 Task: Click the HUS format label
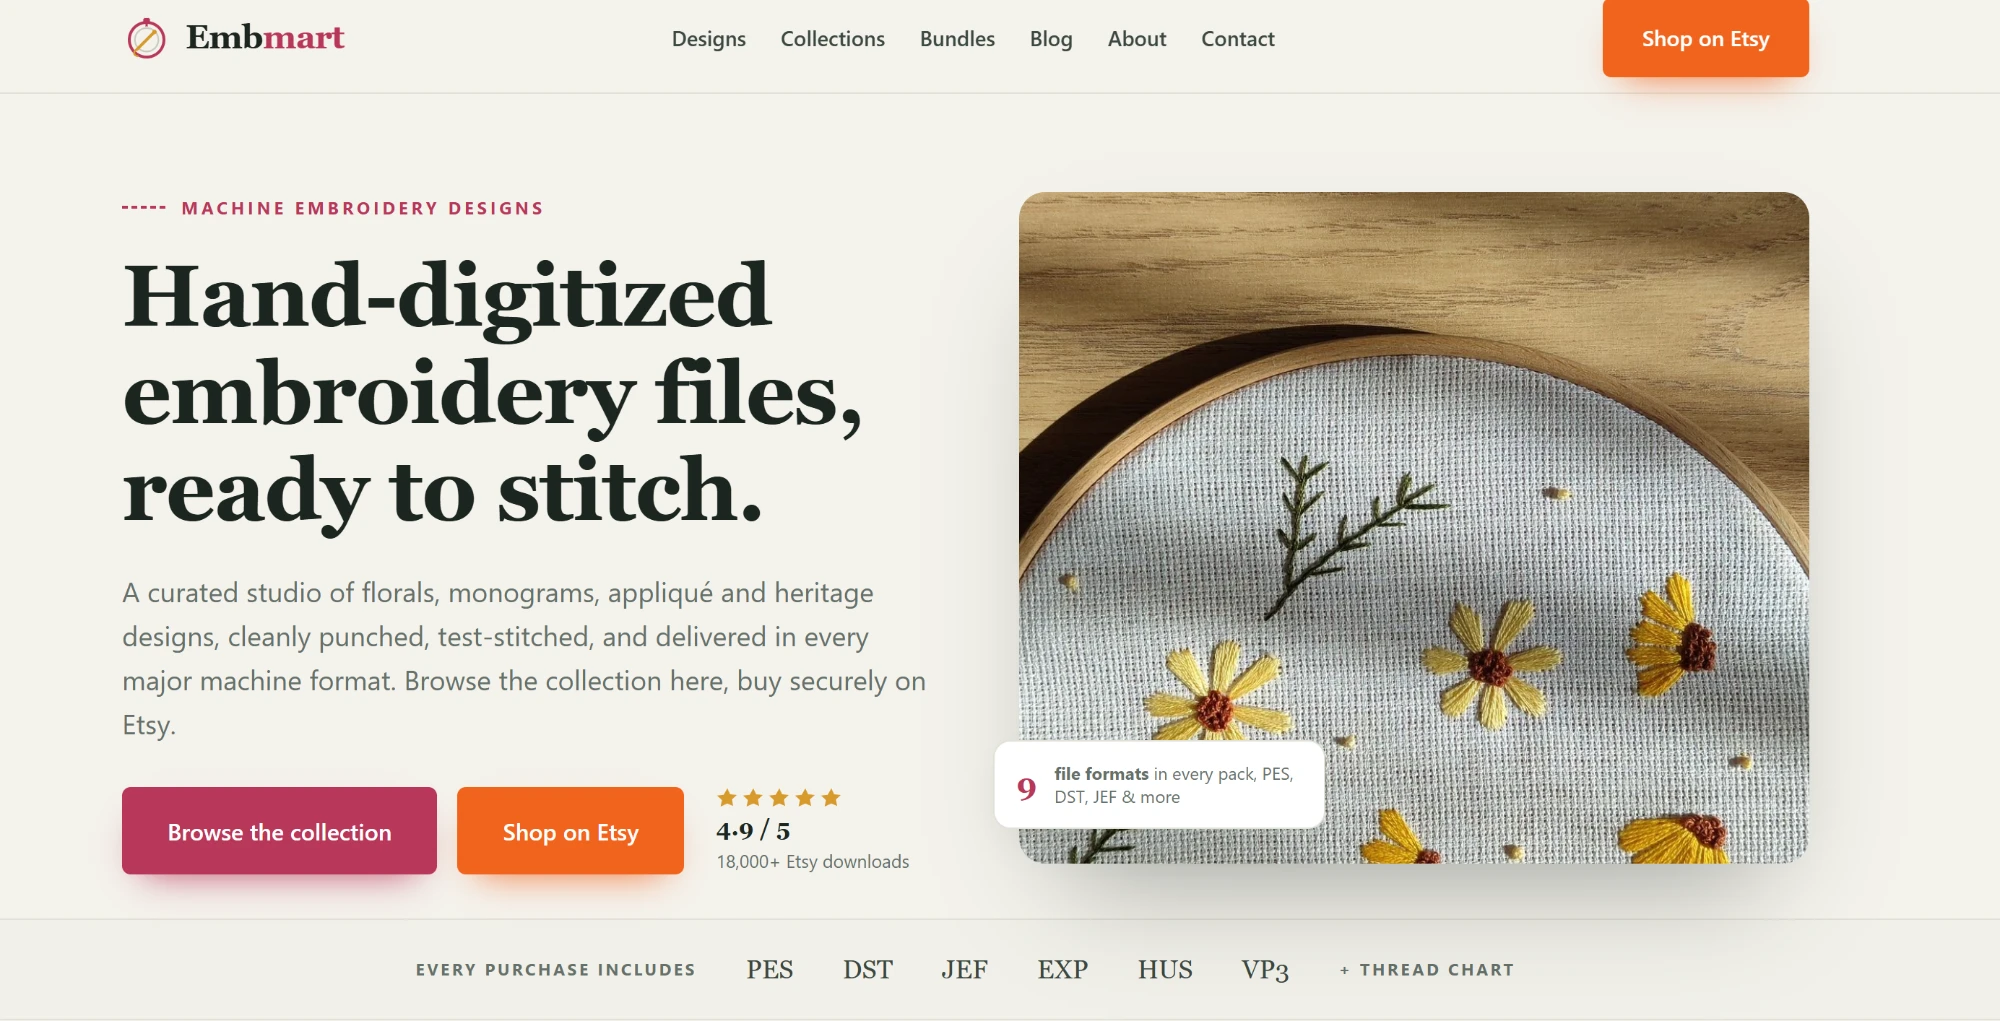coord(1165,970)
